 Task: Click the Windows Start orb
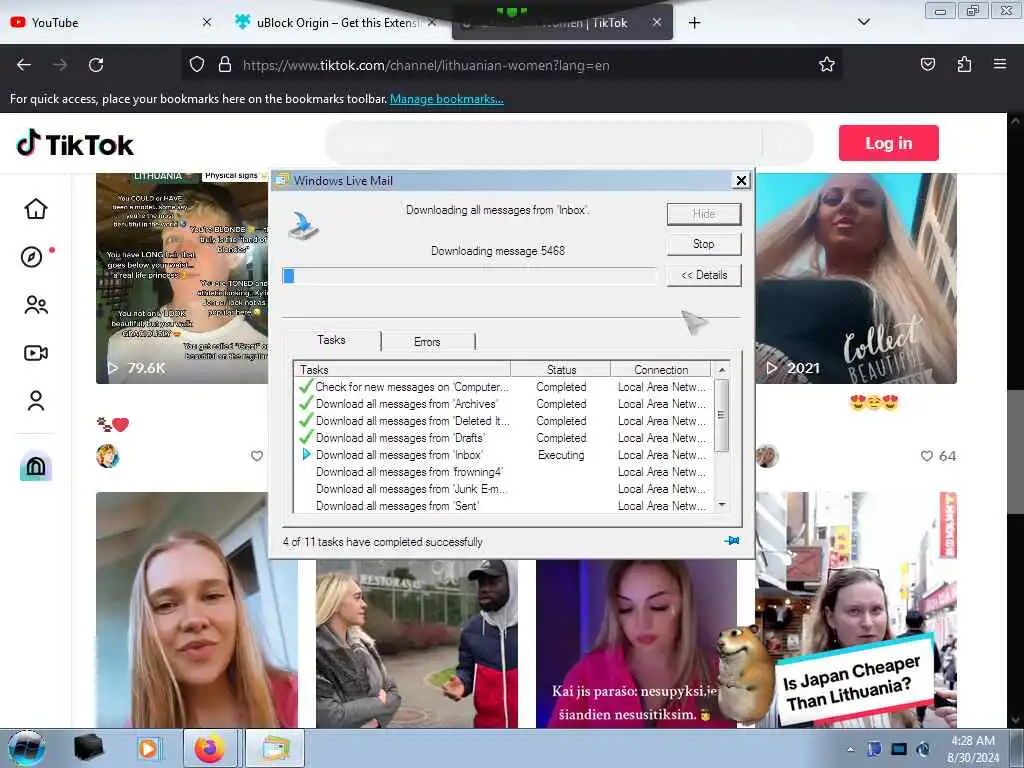(x=27, y=748)
